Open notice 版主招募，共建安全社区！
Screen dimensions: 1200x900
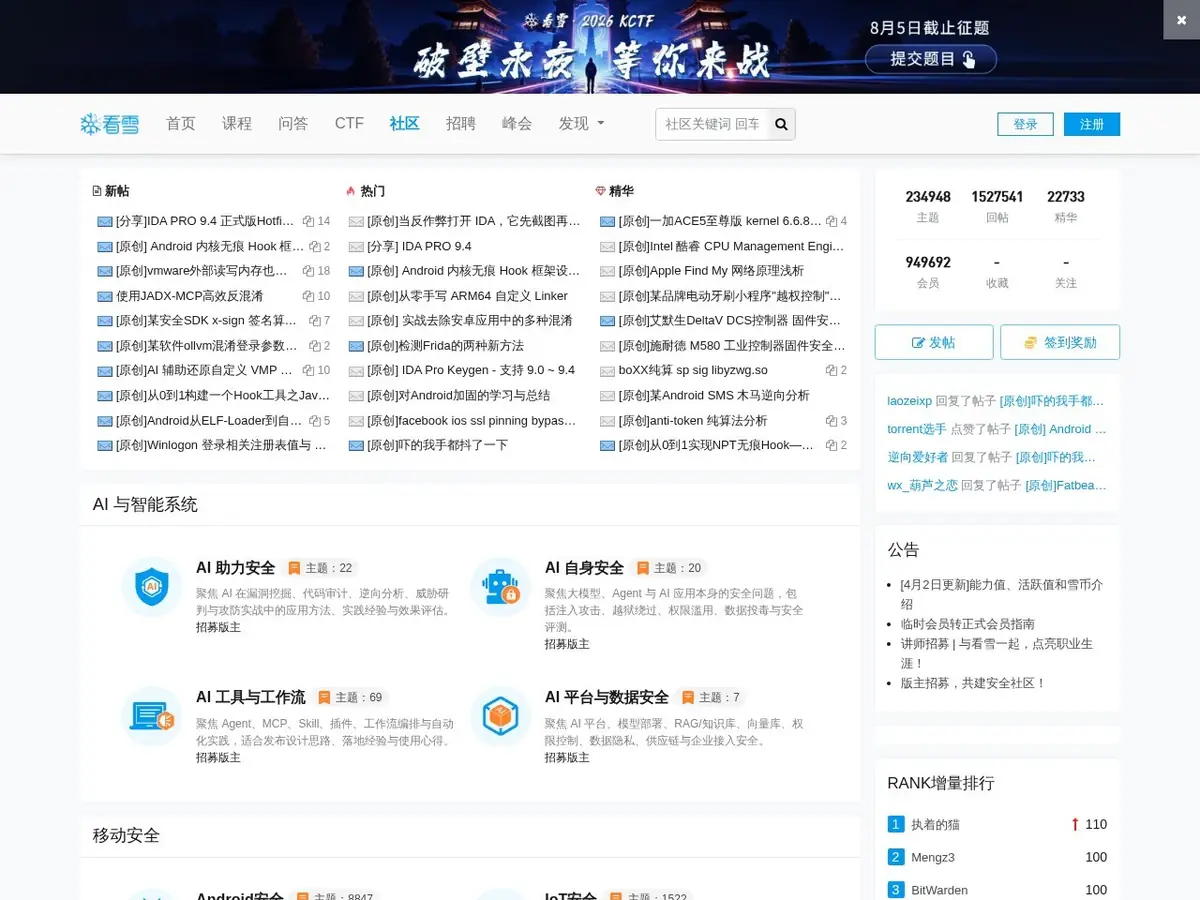[x=973, y=683]
